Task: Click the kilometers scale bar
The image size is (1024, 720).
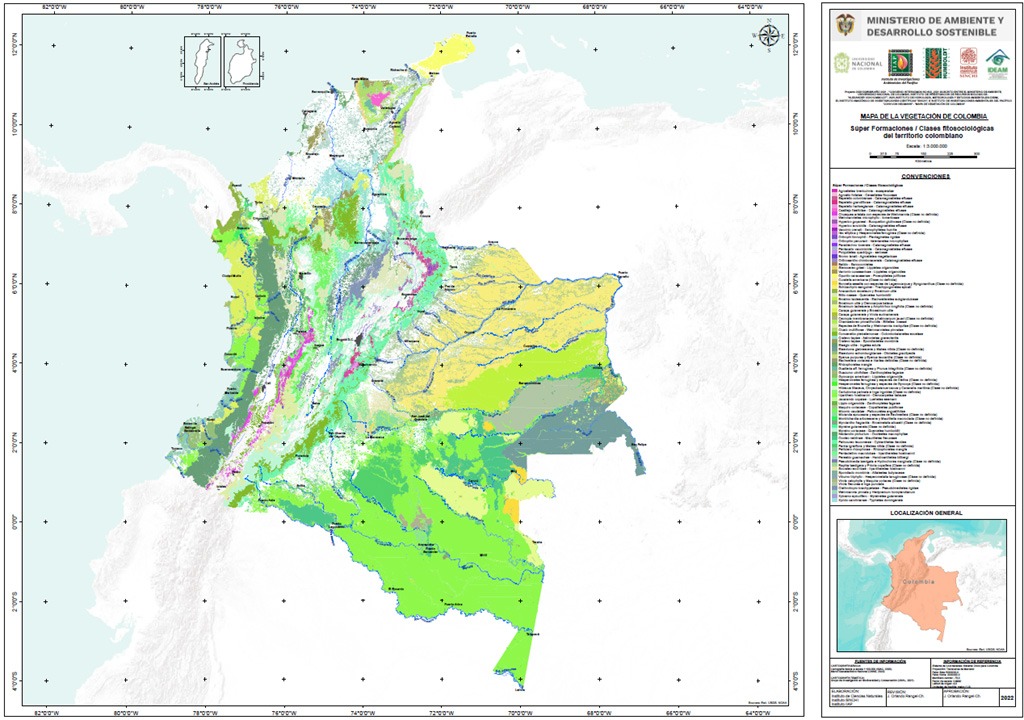Action: point(924,156)
